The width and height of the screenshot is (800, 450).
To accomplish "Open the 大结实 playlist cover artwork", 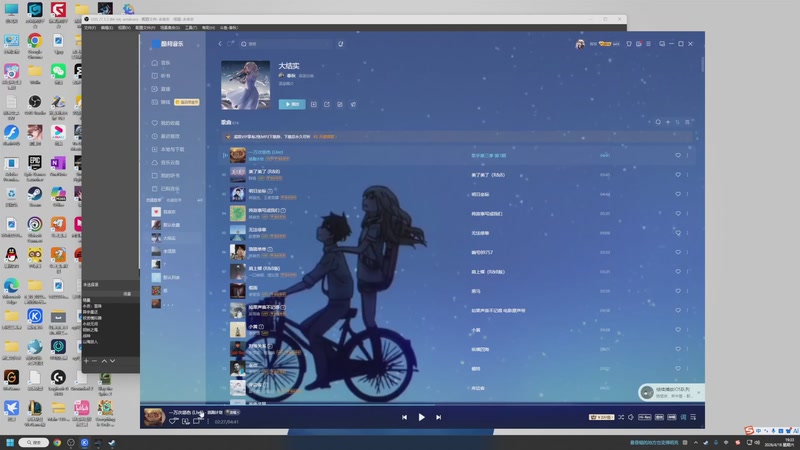I will tap(245, 85).
